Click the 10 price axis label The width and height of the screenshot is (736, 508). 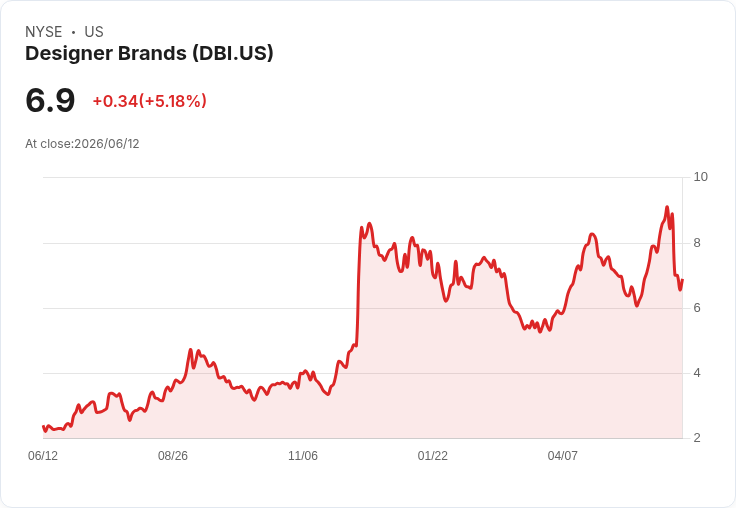(700, 177)
